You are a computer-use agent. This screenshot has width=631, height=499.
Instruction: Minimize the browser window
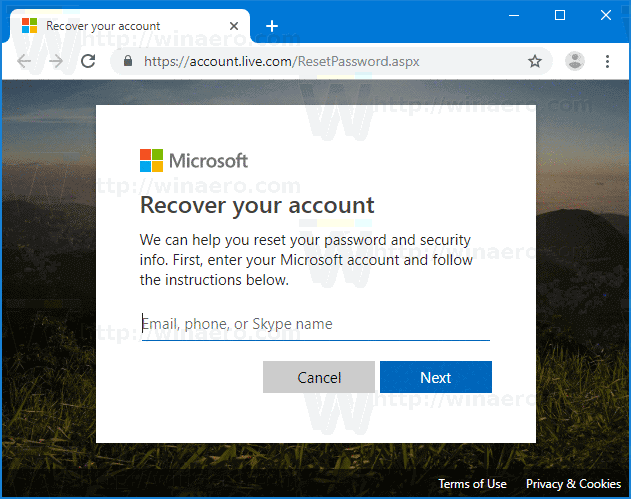514,16
